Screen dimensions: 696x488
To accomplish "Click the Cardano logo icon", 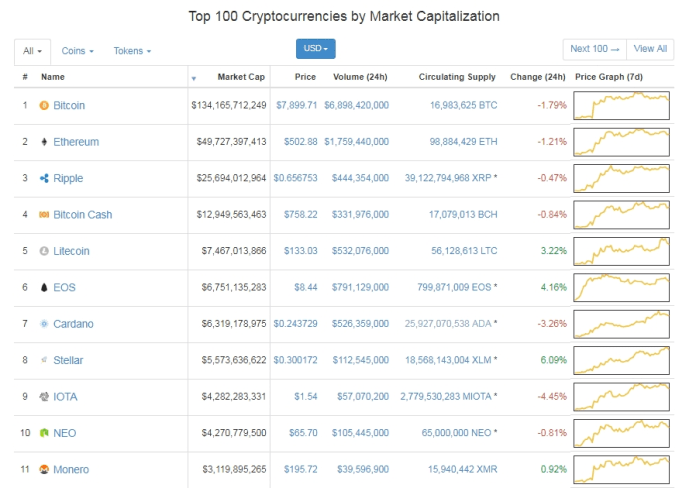I will [44, 324].
